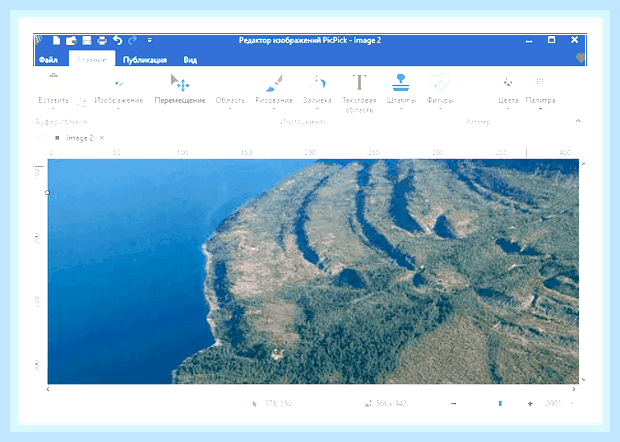Image resolution: width=620 pixels, height=442 pixels.
Task: Switch to the Вид ribbon tab
Action: 190,60
